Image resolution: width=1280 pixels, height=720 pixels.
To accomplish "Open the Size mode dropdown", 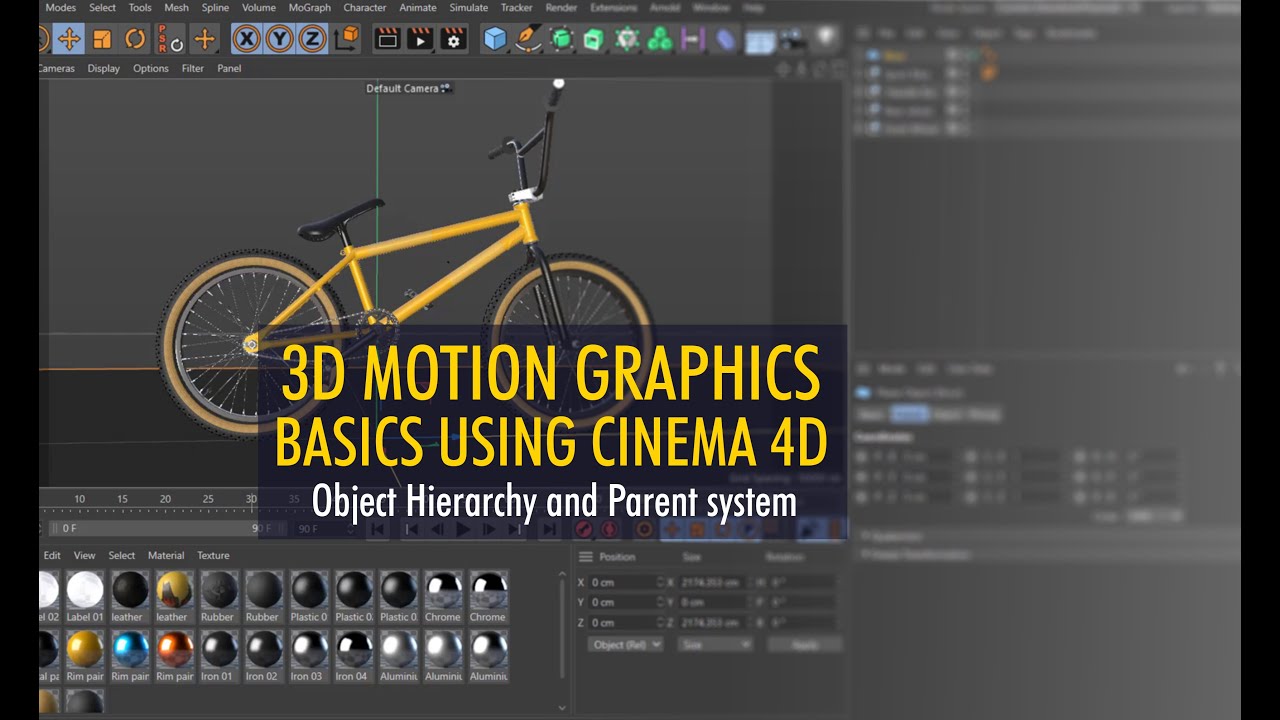I will [715, 645].
